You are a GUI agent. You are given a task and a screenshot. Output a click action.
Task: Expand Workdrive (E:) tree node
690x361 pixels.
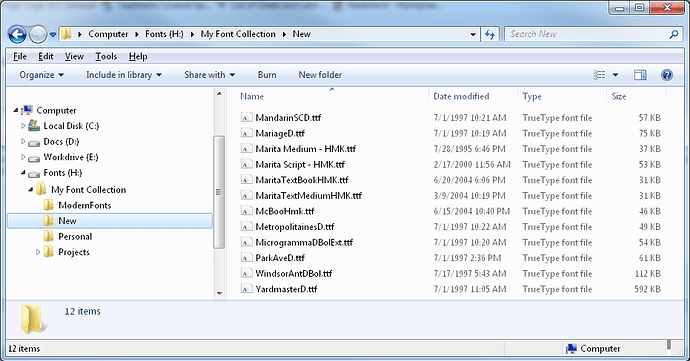[x=23, y=157]
